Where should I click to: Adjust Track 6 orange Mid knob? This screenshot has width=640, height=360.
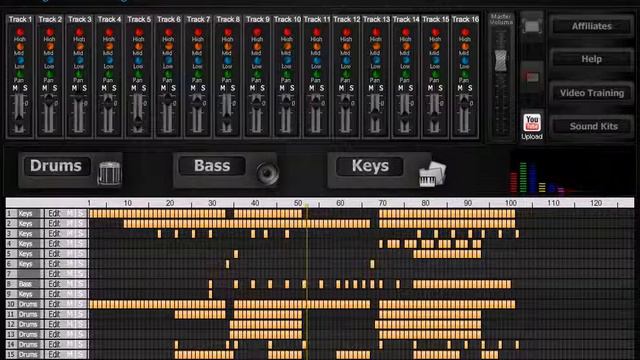[x=168, y=47]
